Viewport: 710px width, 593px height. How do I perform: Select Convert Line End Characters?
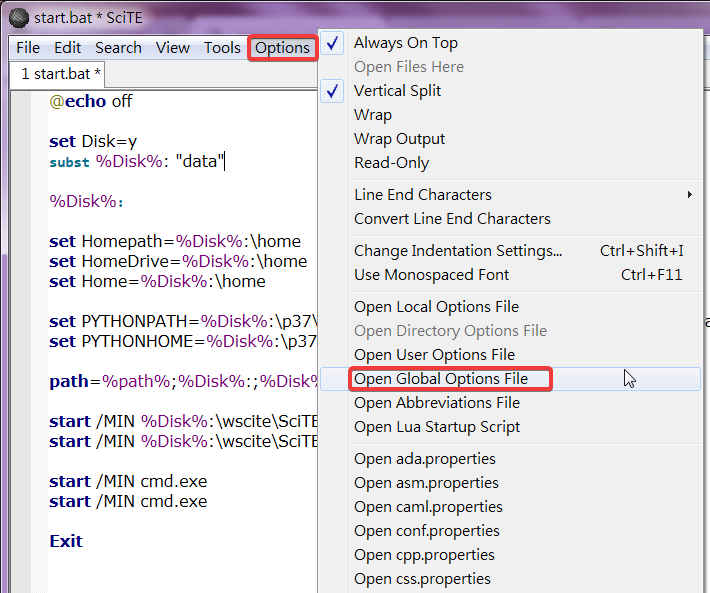point(452,219)
